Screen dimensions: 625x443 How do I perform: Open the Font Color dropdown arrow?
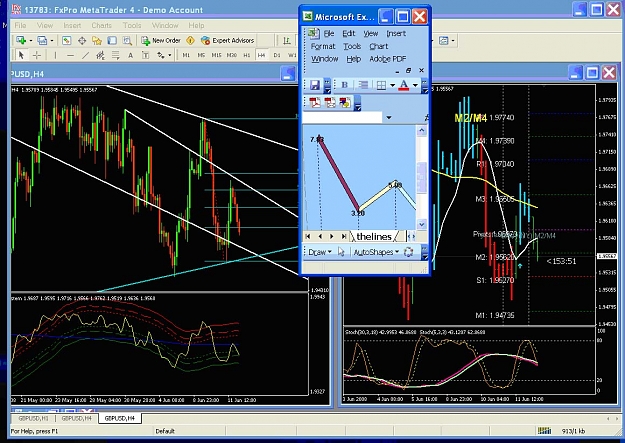pos(415,85)
